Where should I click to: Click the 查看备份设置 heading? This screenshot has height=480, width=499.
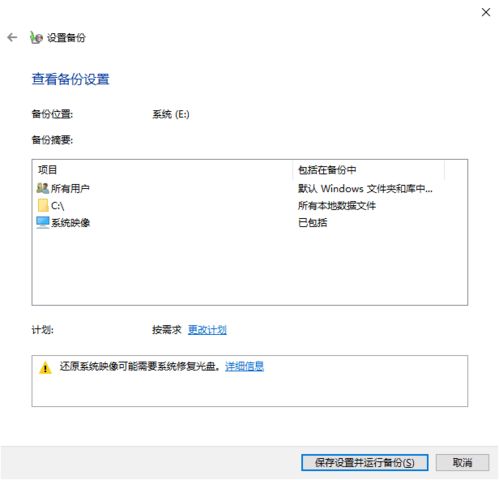click(x=70, y=79)
